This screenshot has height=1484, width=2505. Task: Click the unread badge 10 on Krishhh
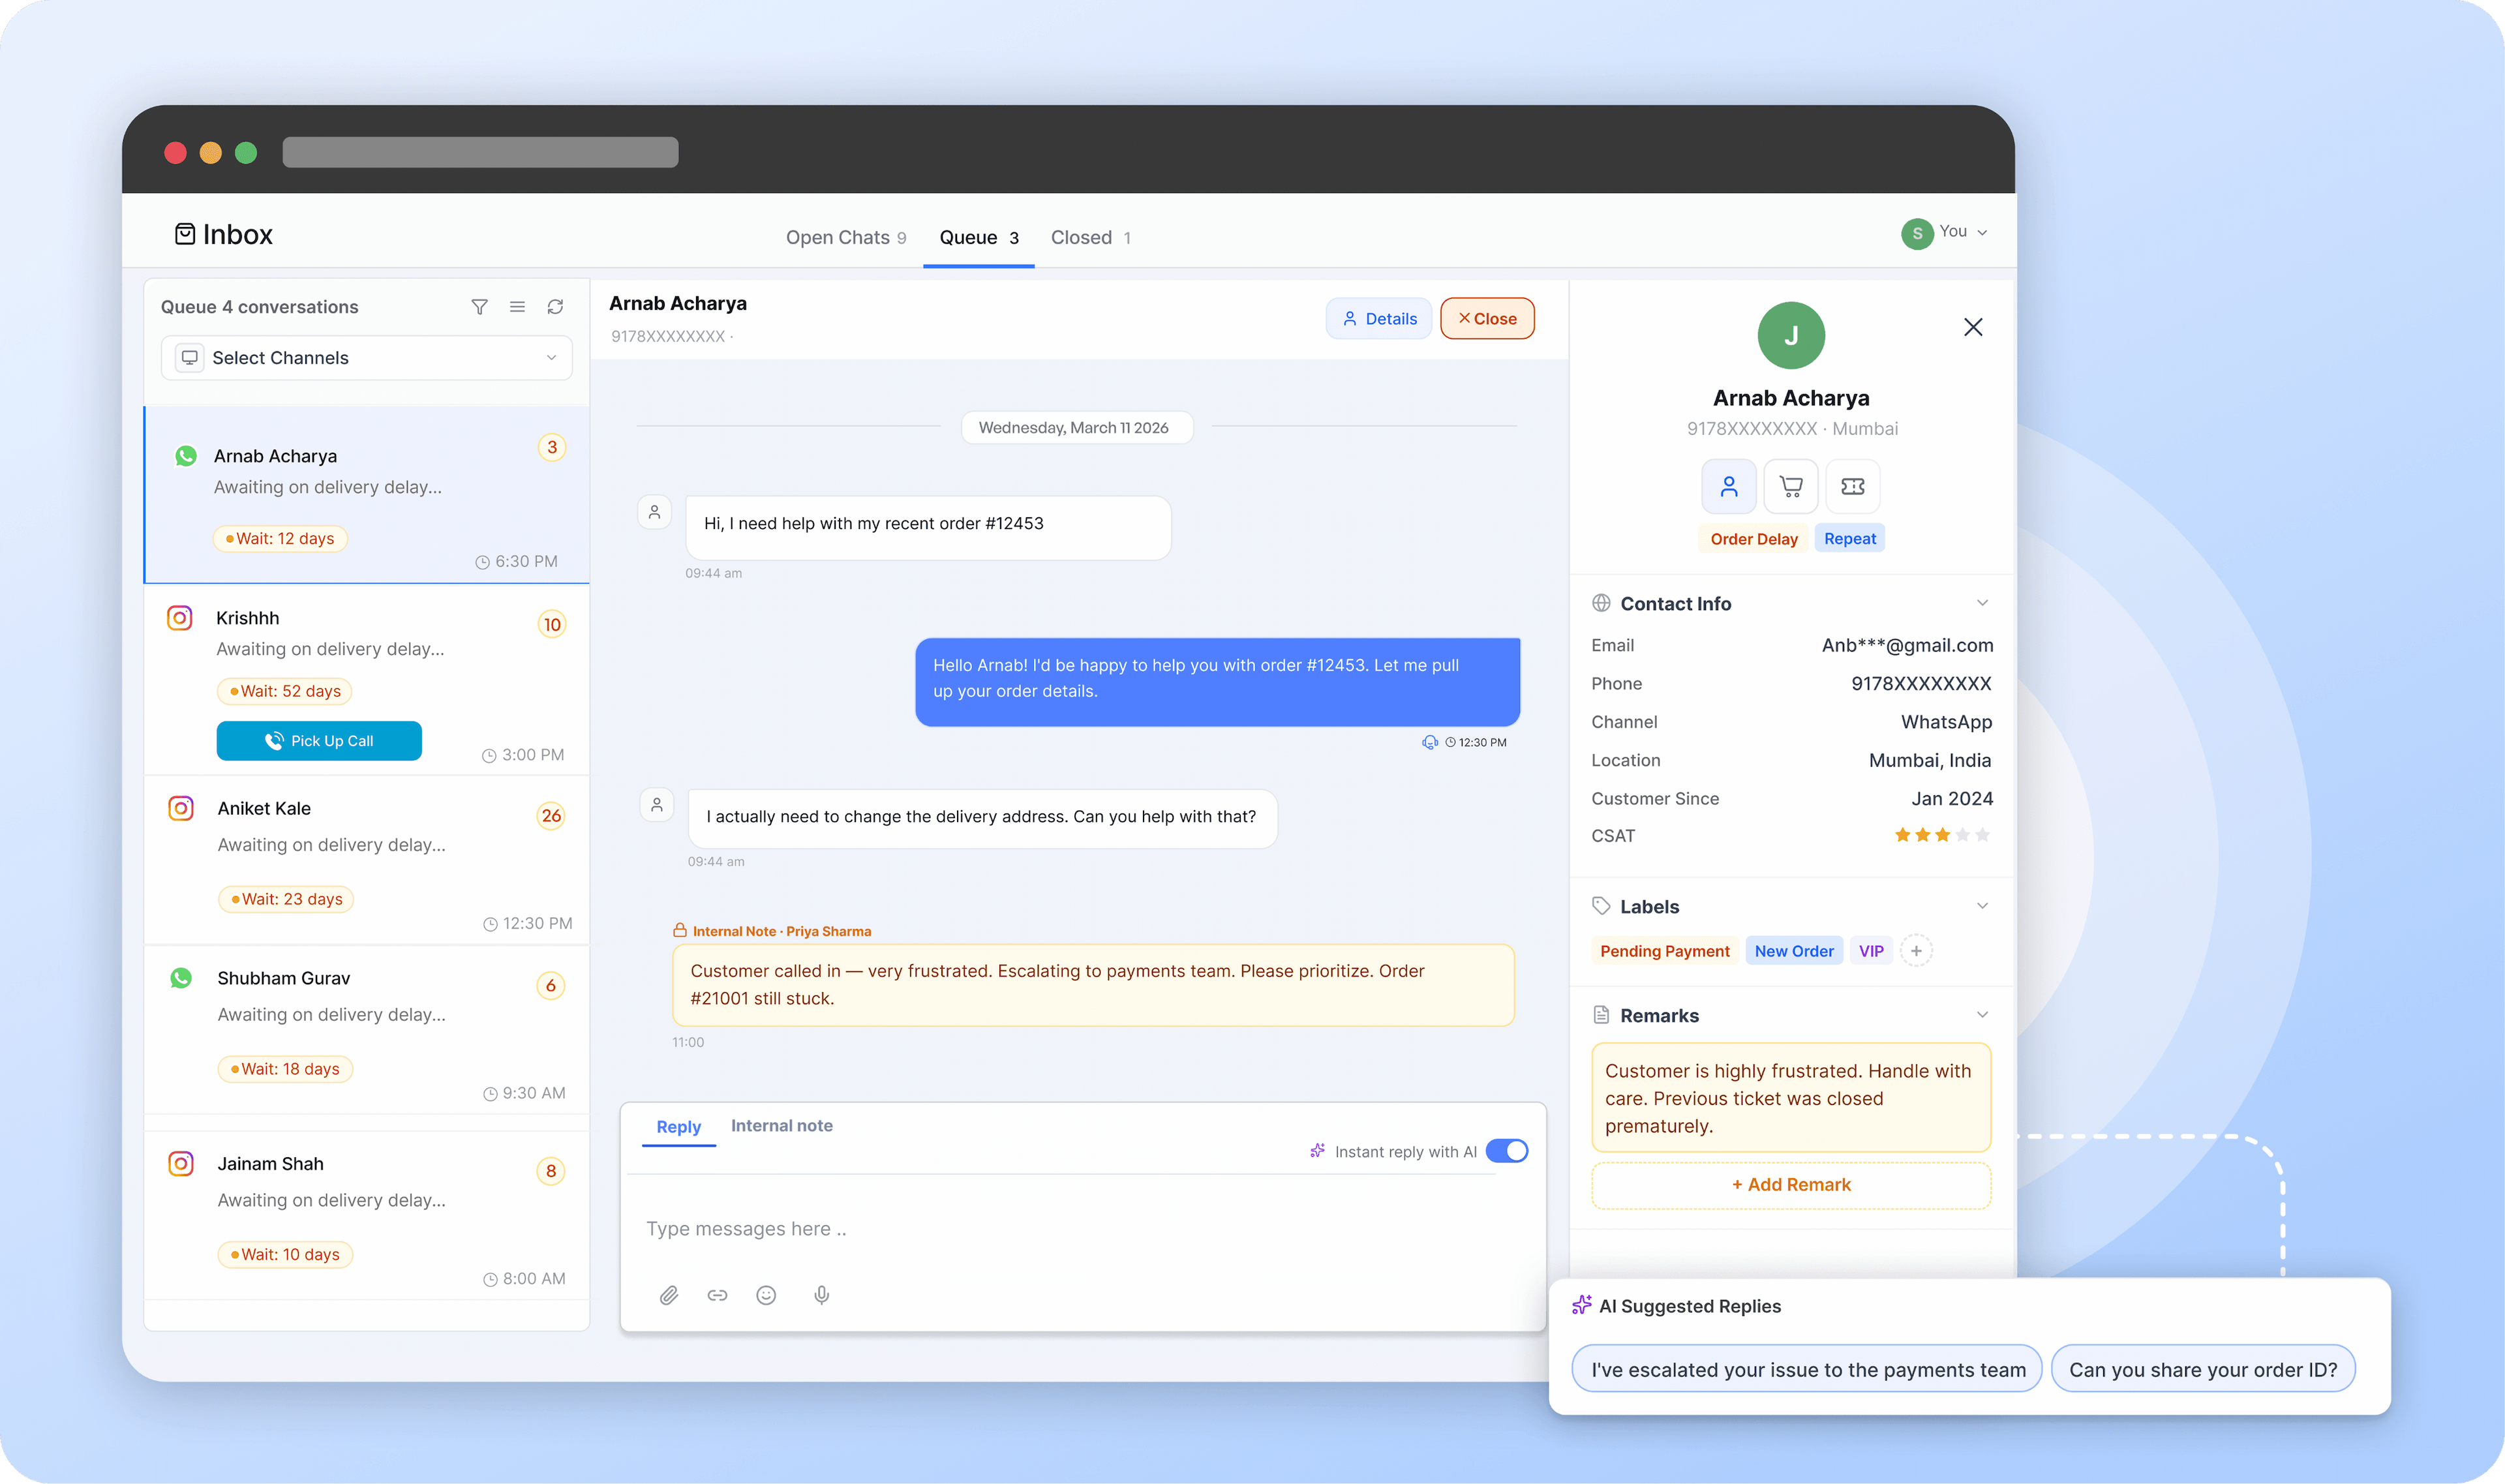coord(552,625)
